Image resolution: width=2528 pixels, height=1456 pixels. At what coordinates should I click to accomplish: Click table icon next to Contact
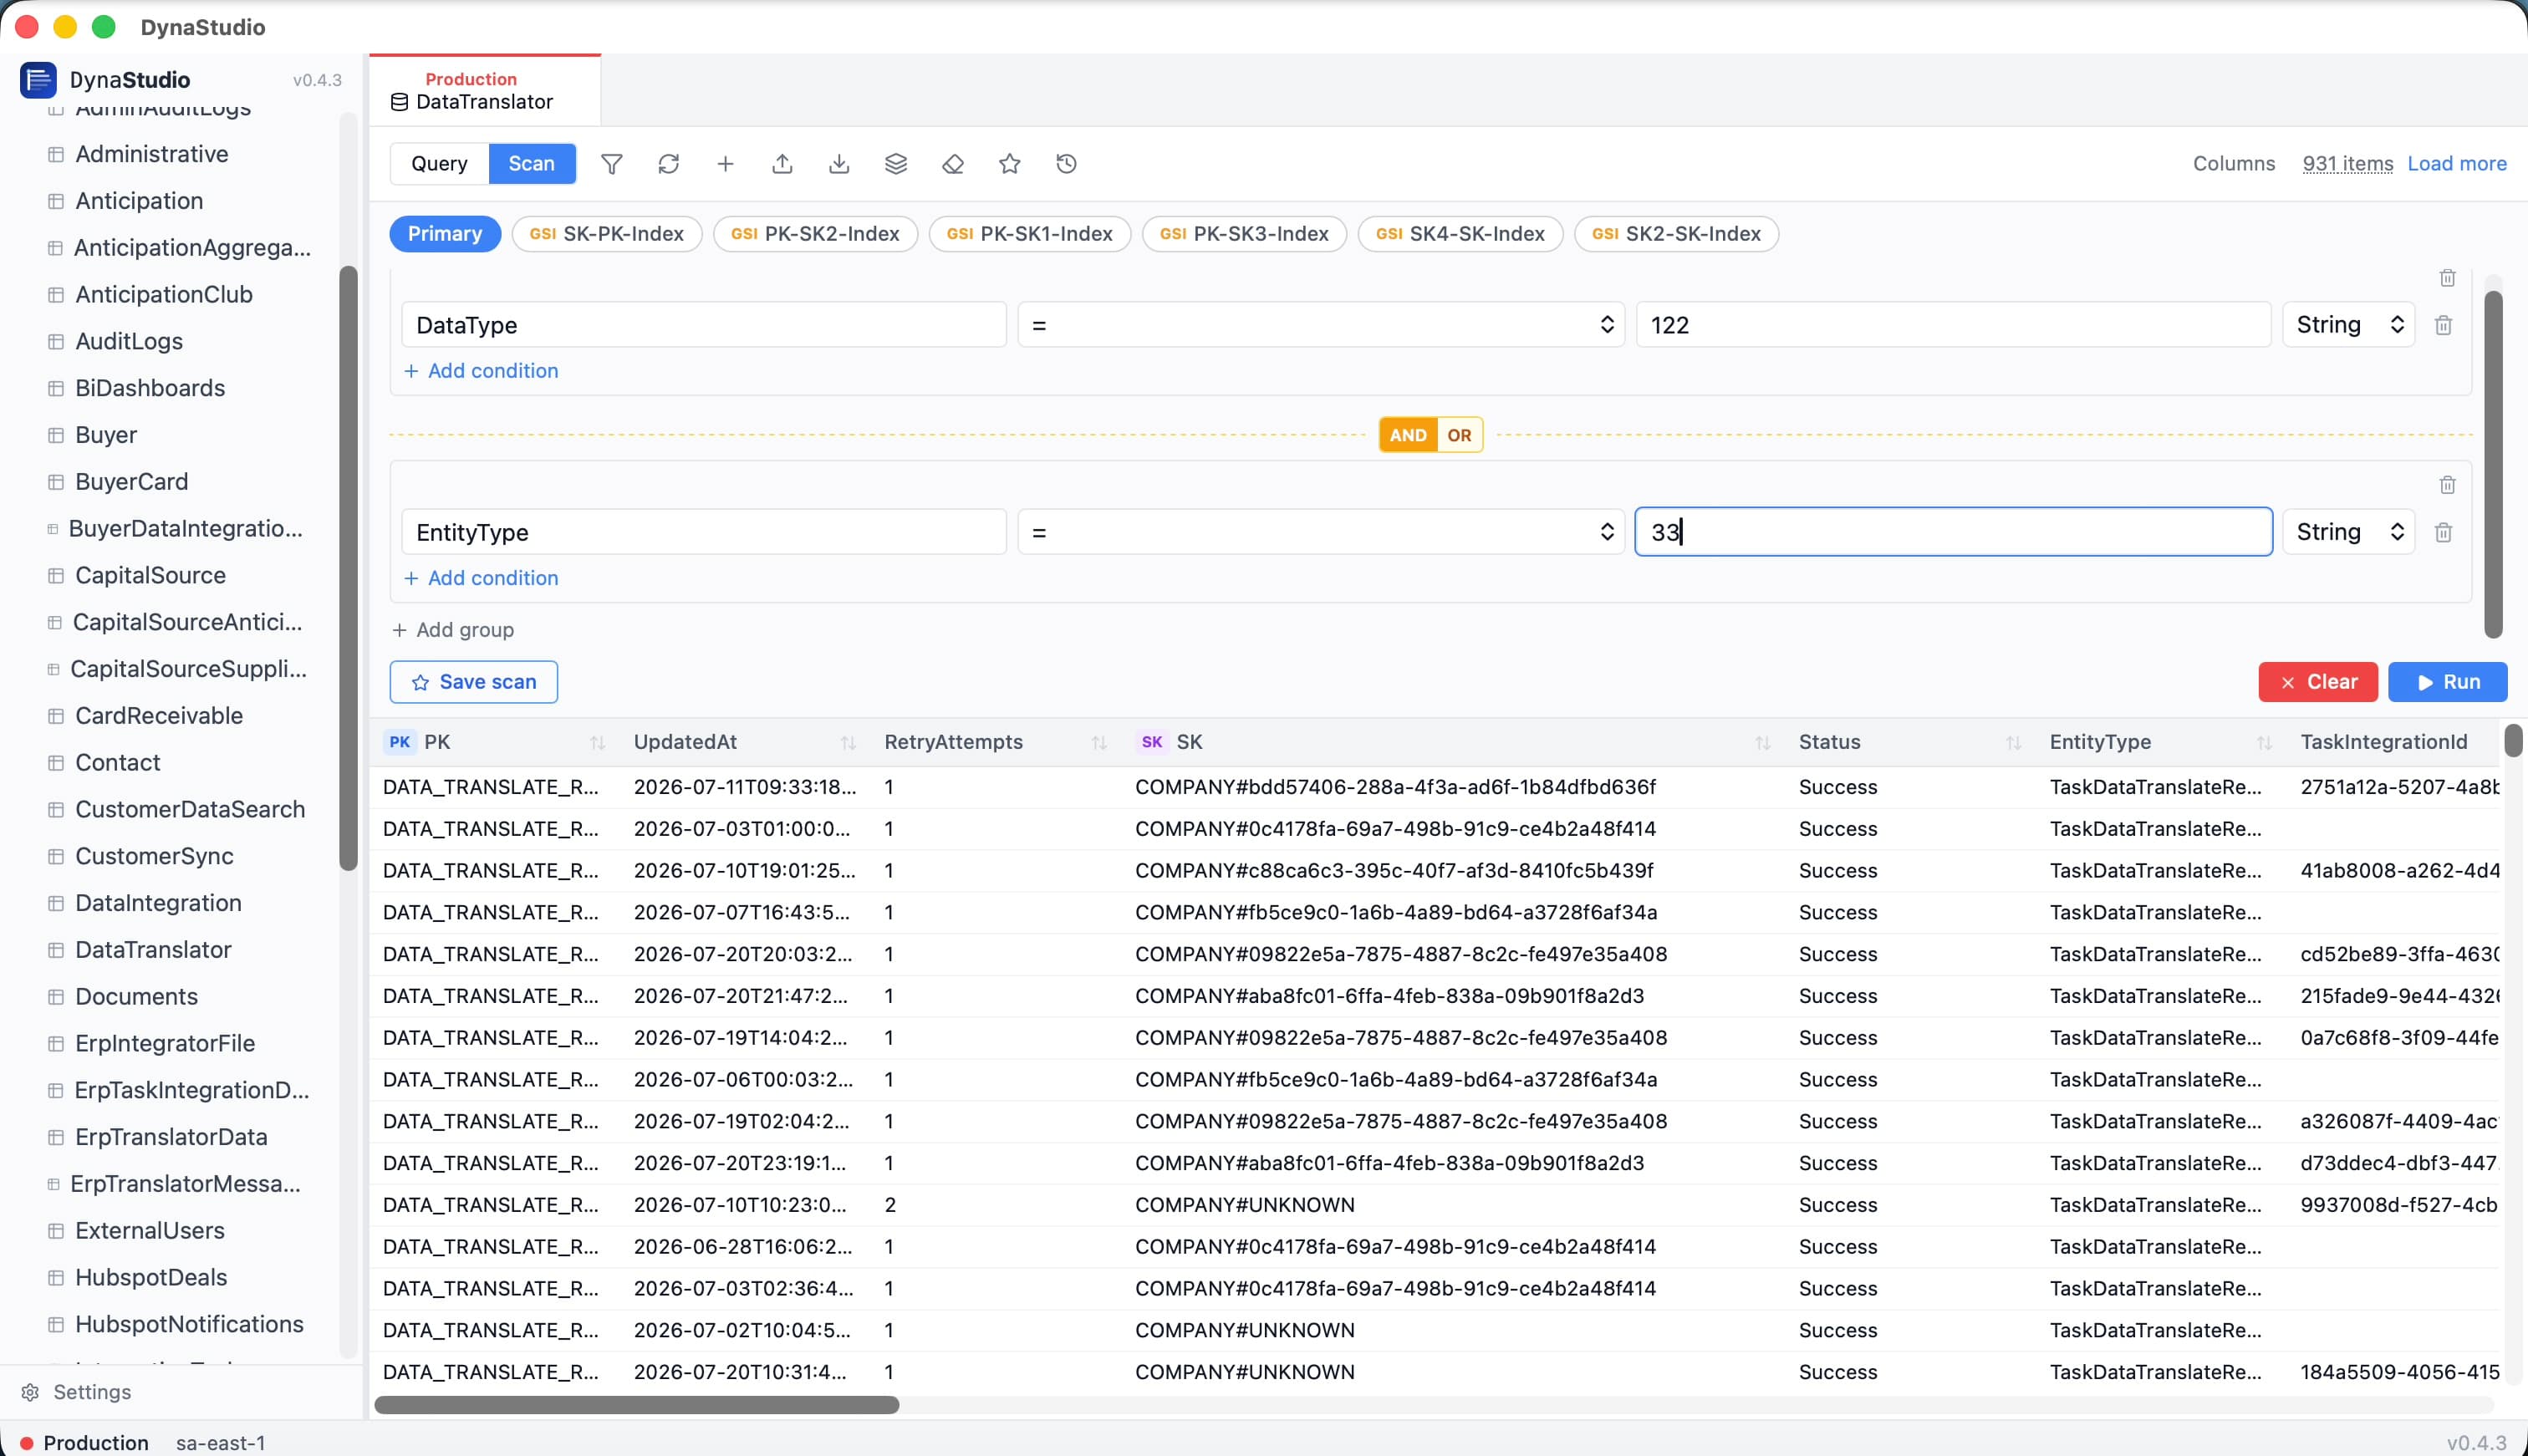pos(56,763)
